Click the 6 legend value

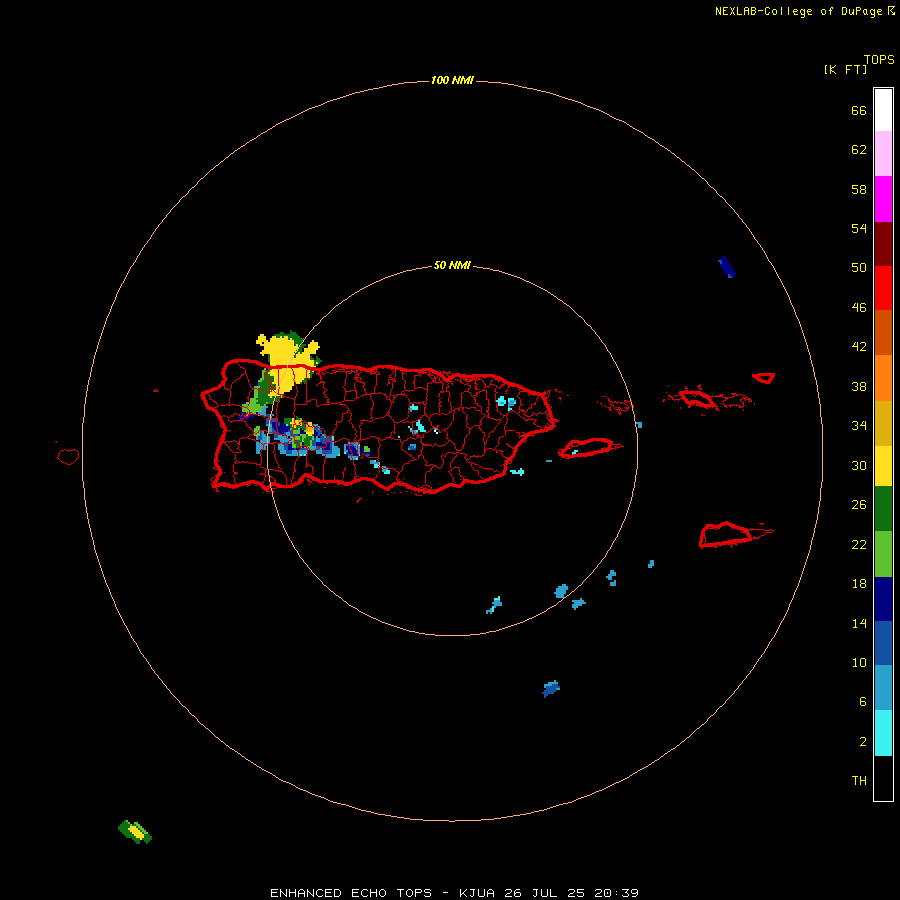(x=862, y=702)
